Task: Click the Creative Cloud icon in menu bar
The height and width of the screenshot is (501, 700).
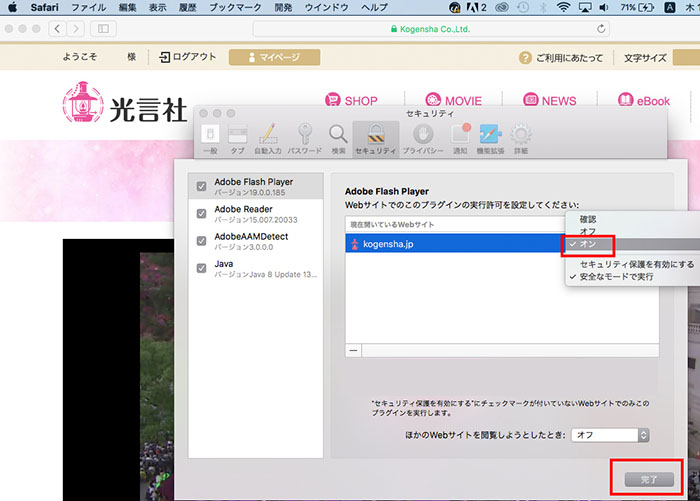Action: tap(502, 7)
